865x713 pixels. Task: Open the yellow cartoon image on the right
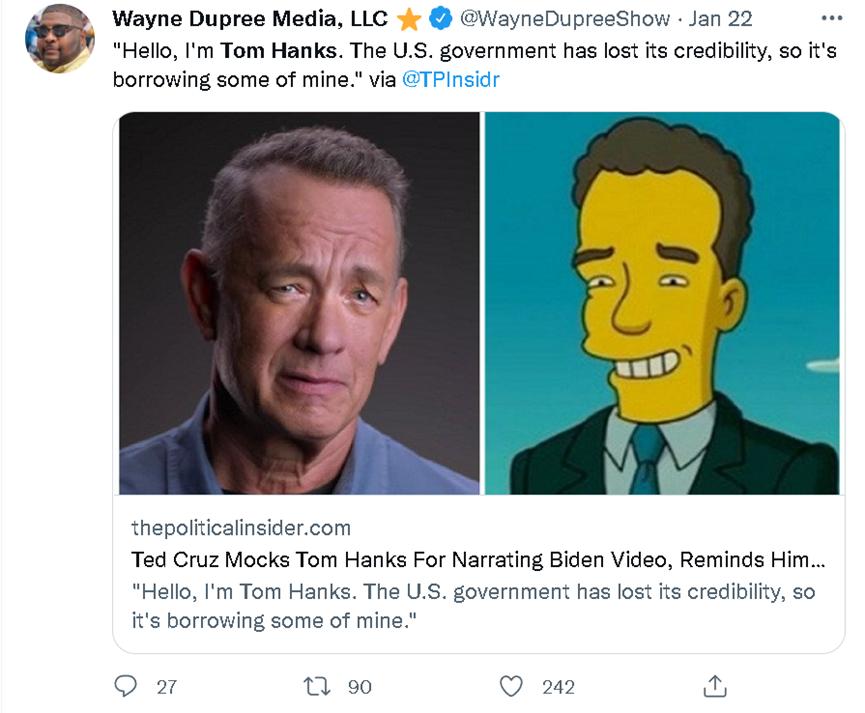click(x=662, y=303)
